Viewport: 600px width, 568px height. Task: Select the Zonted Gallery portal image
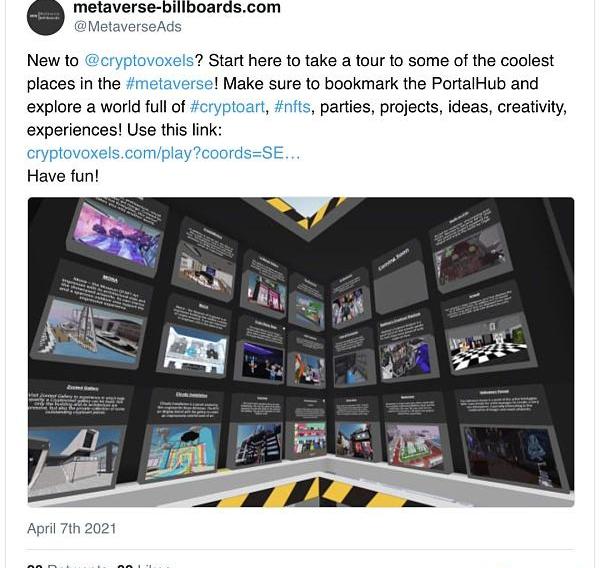point(75,459)
